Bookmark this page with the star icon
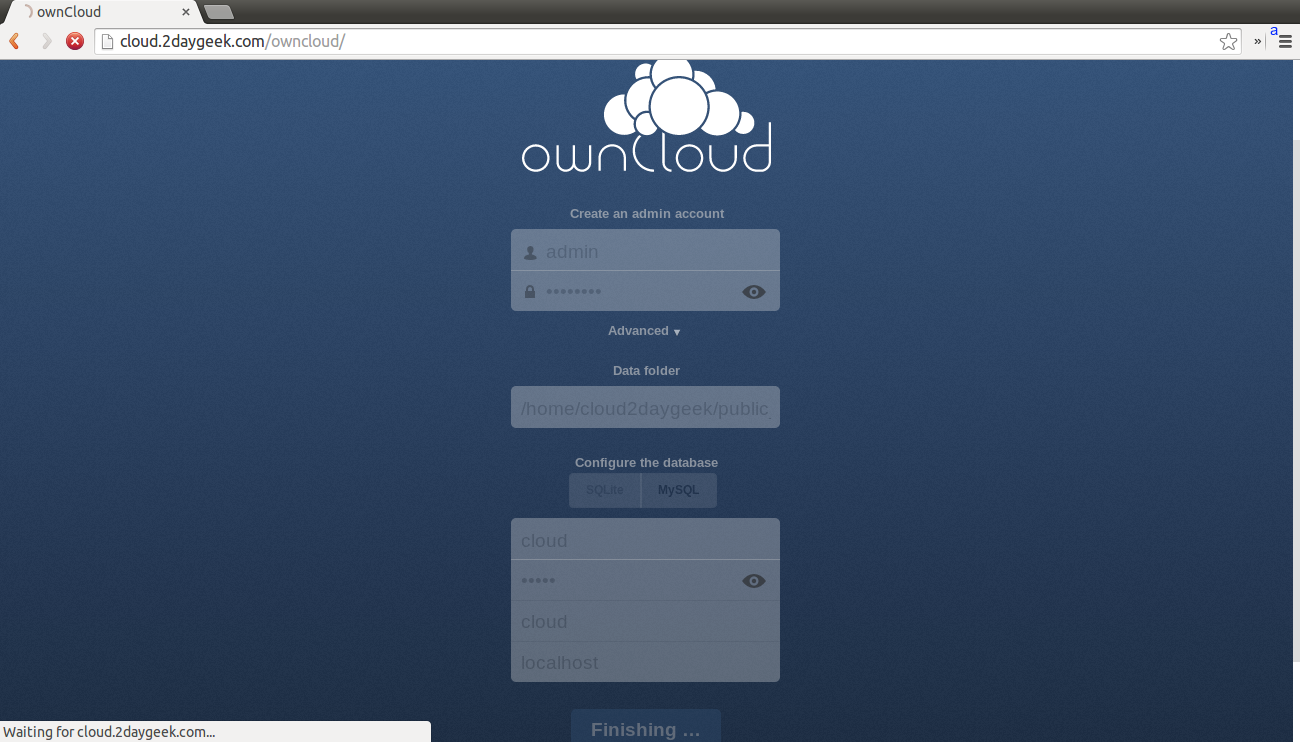1300x742 pixels. point(1228,41)
